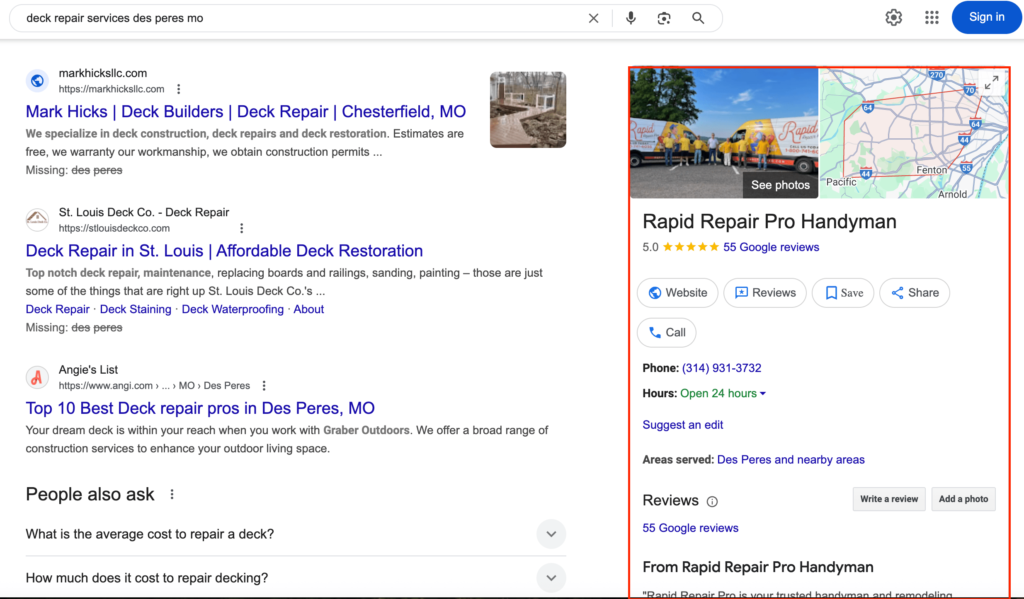Open three-dot menu for markhicksllc.com result
Screen dimensions: 1024x599
coord(178,89)
